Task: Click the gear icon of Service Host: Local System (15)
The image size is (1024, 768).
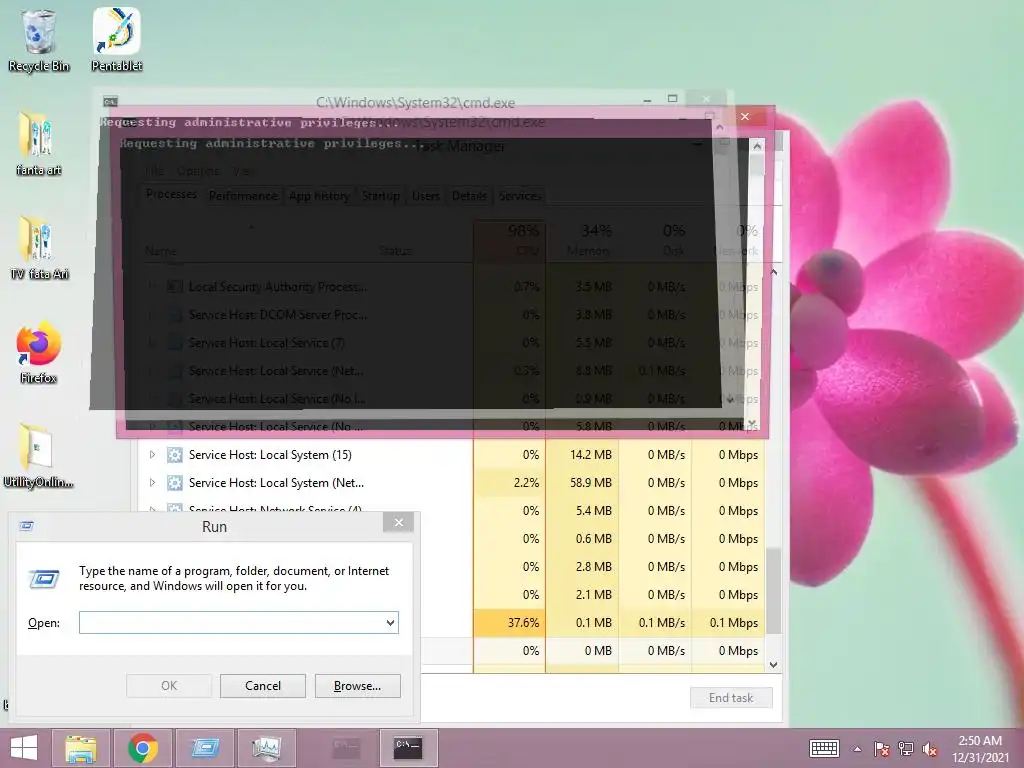Action: coord(174,455)
